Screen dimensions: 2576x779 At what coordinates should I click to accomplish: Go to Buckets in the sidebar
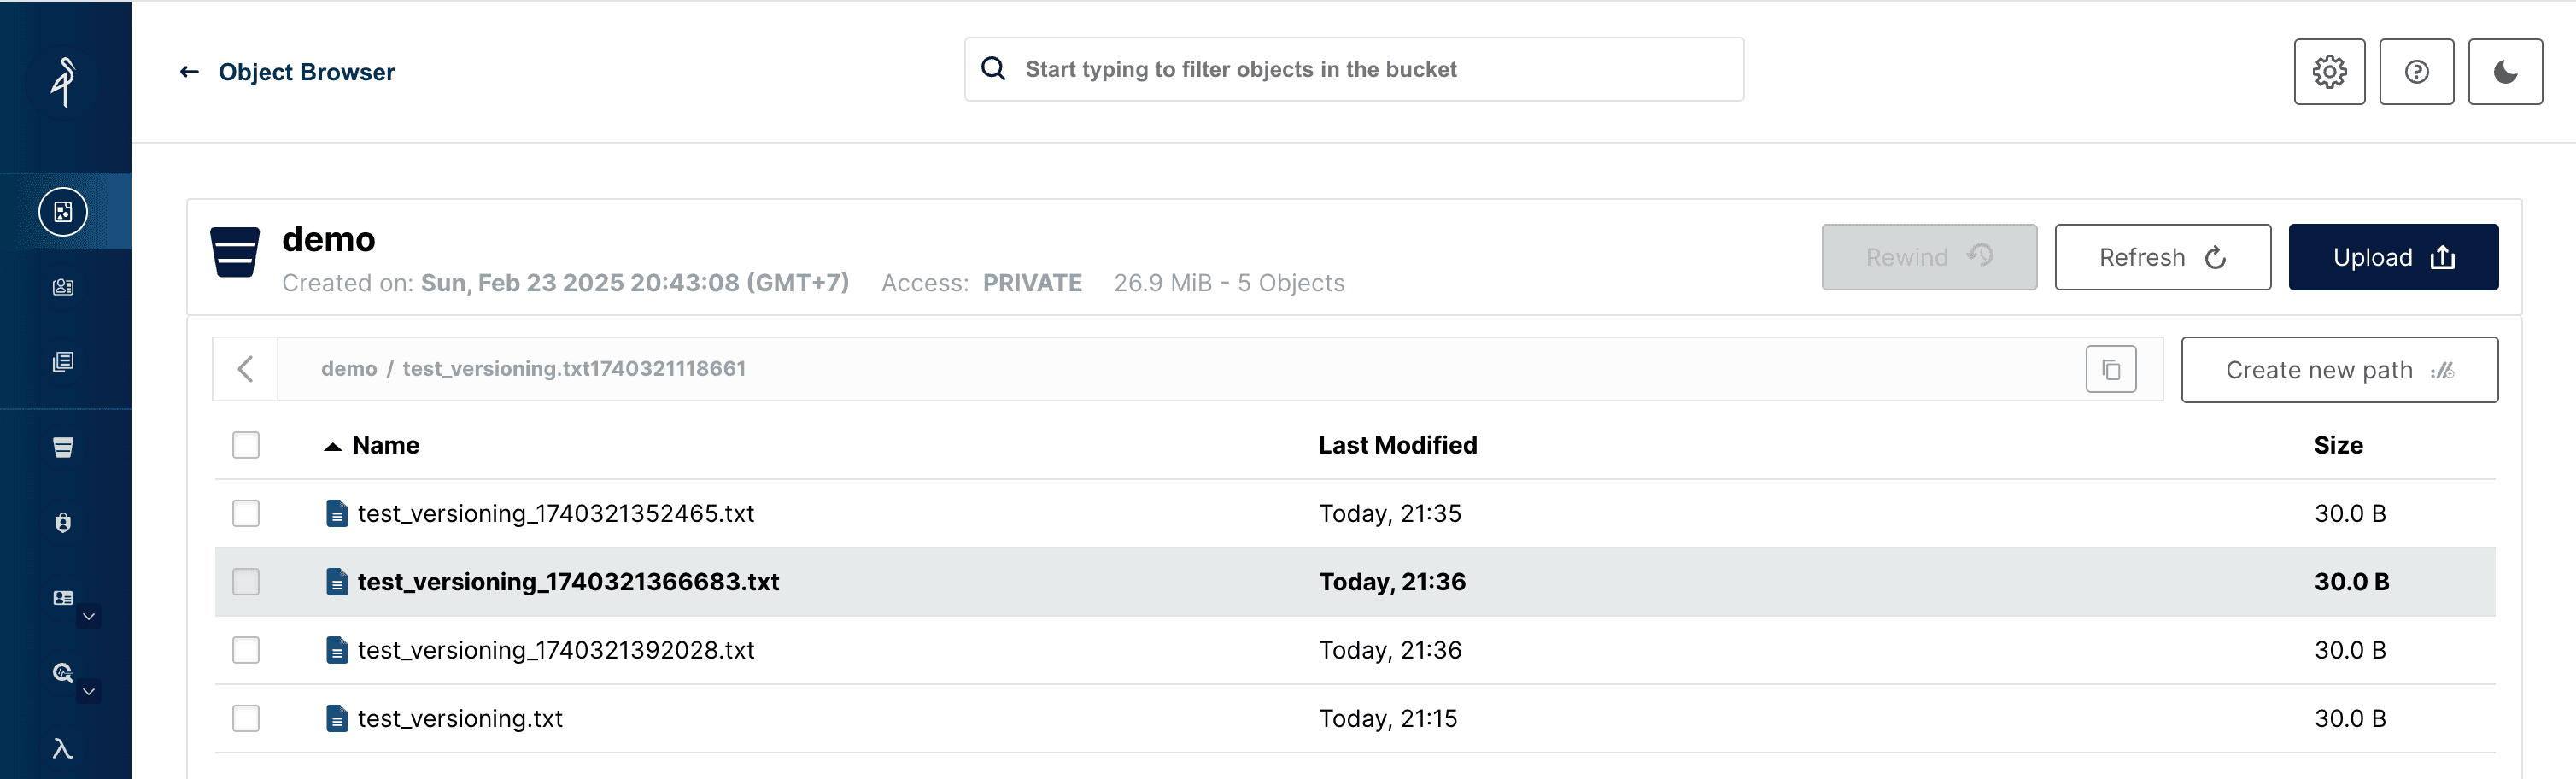pyautogui.click(x=63, y=447)
